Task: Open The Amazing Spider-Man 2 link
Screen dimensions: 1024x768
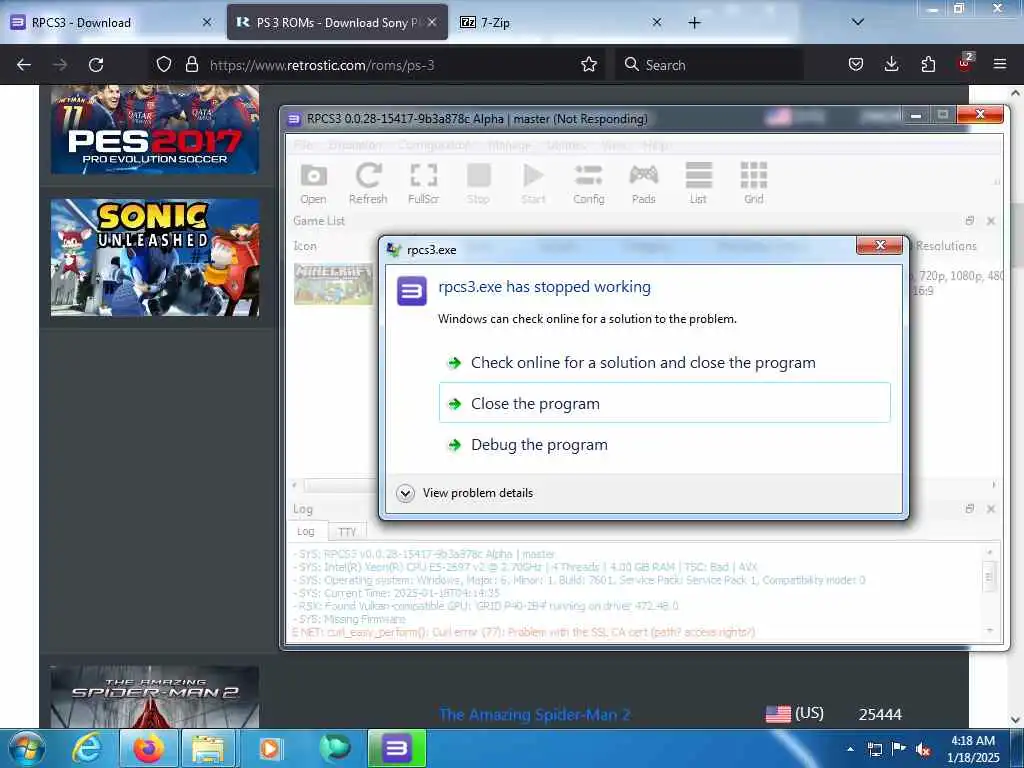Action: pyautogui.click(x=535, y=714)
